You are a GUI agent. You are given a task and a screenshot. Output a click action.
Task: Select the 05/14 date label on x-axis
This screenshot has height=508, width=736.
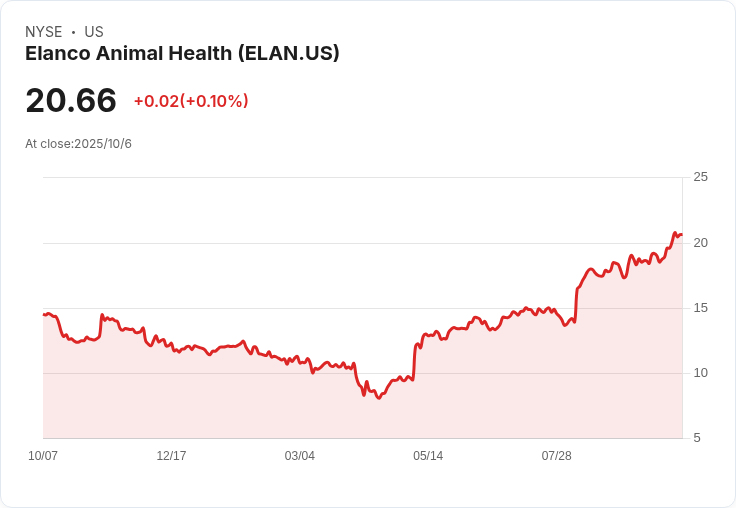[x=428, y=456]
